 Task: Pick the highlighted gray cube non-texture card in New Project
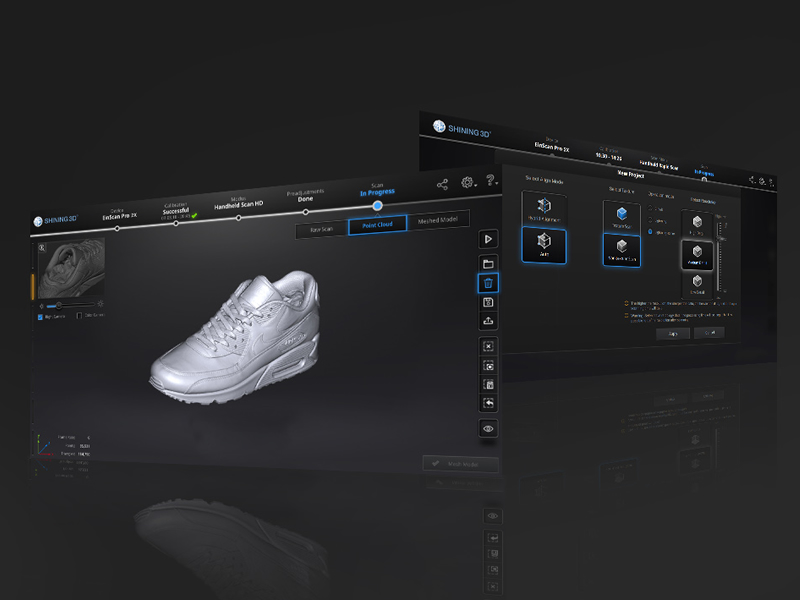pos(621,251)
